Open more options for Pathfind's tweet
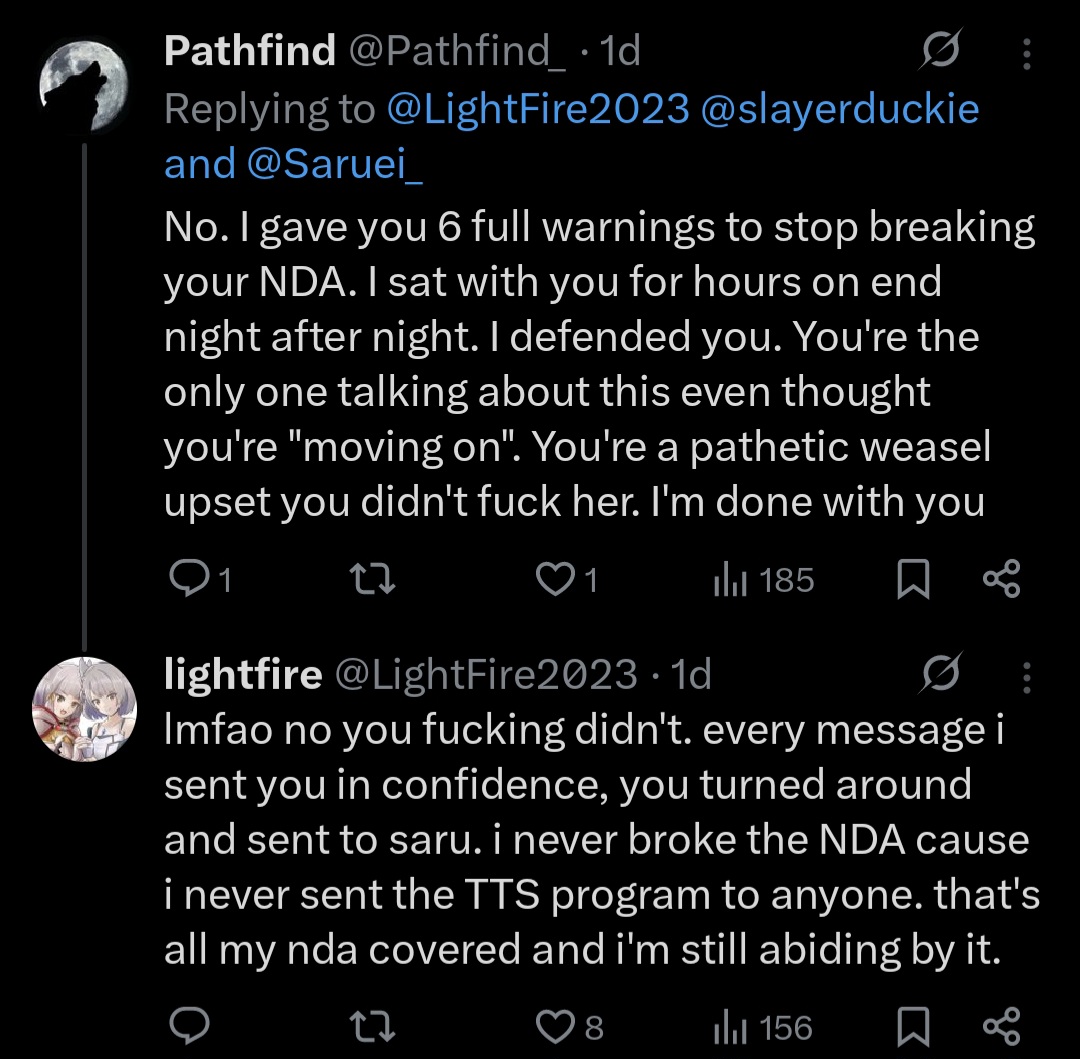This screenshot has width=1080, height=1059. pyautogui.click(x=1026, y=50)
